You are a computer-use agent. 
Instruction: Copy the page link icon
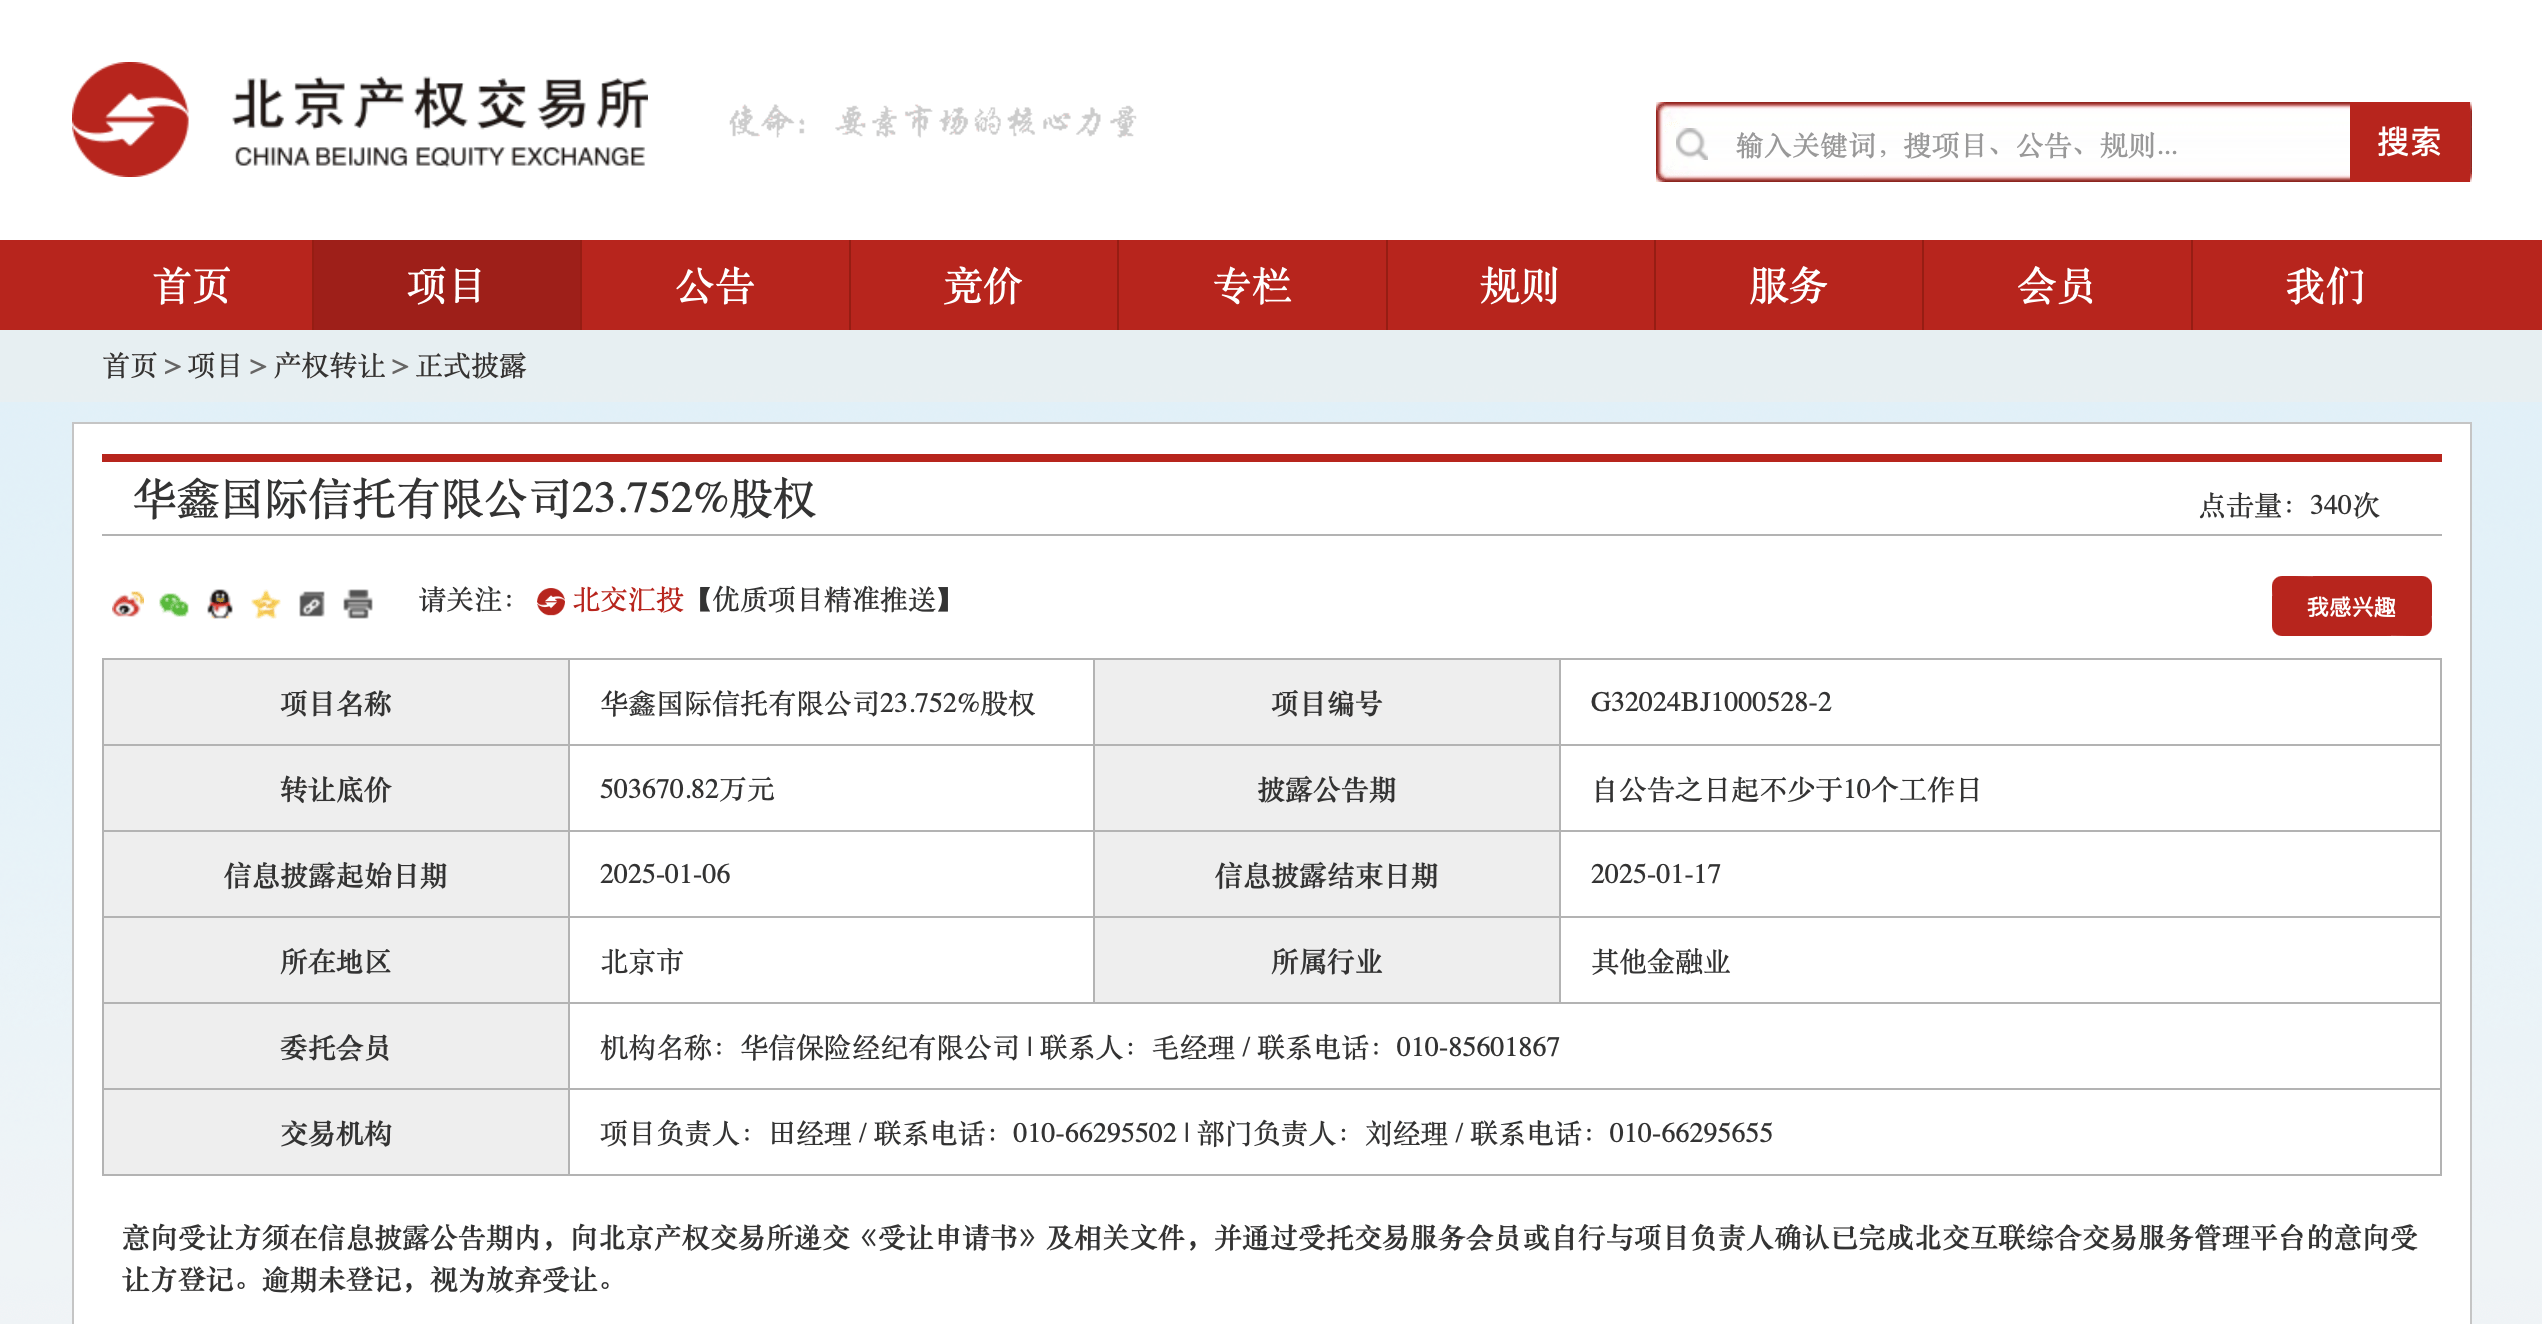(312, 604)
